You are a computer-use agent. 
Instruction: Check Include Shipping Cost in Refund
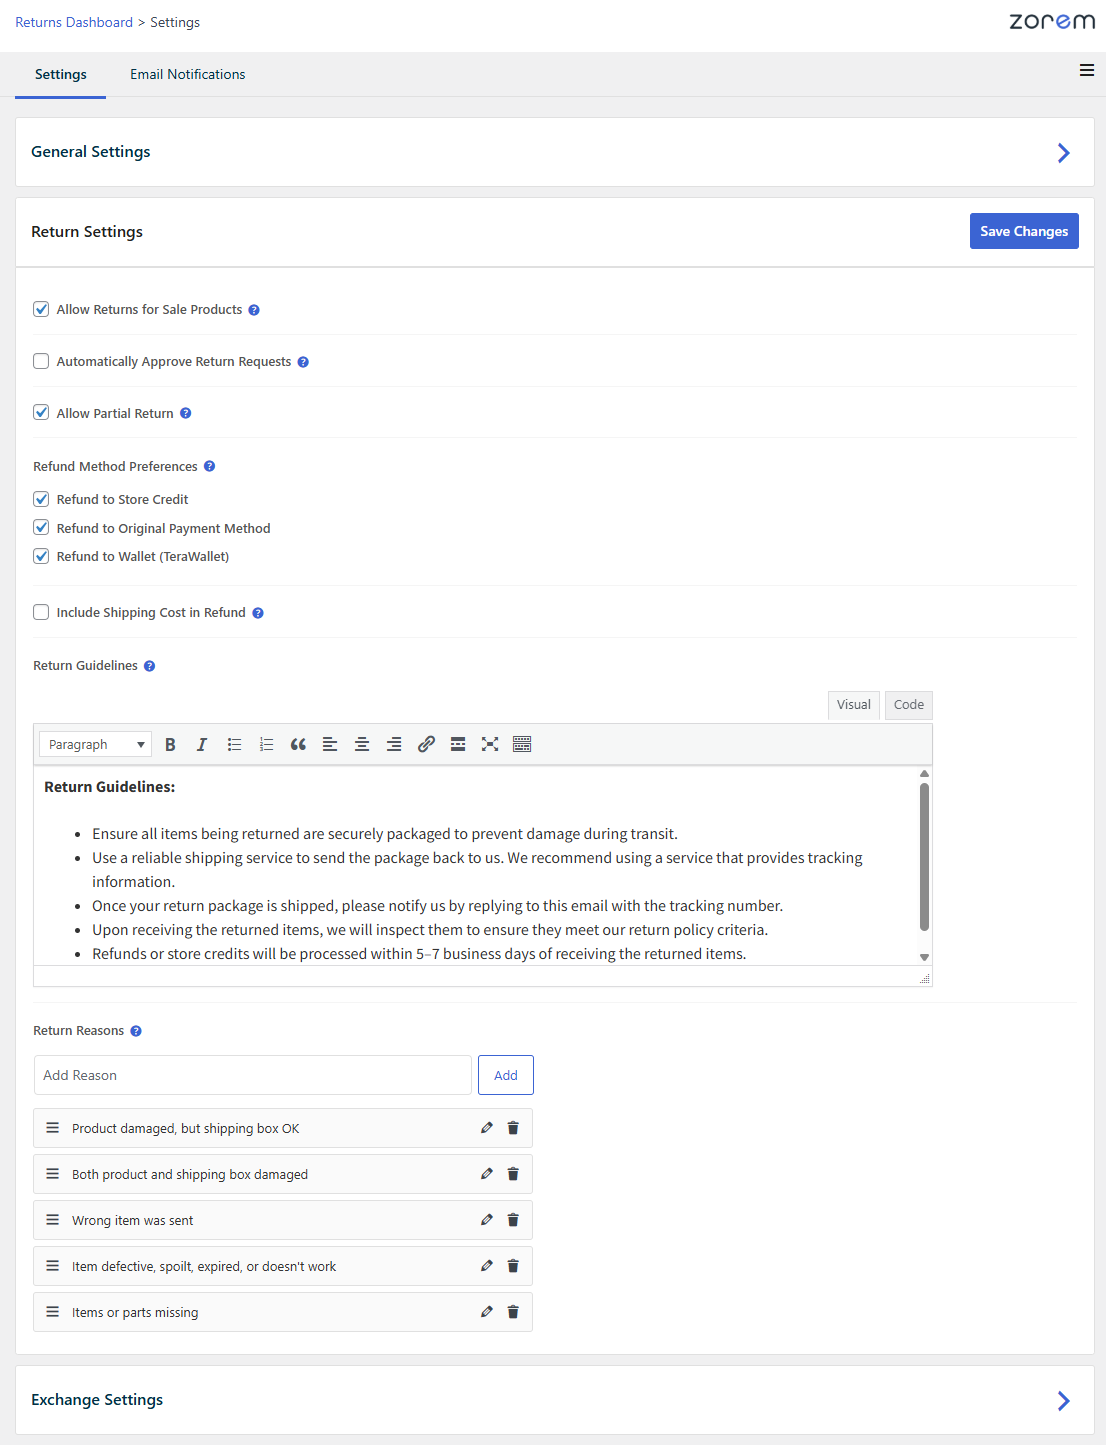pos(41,612)
